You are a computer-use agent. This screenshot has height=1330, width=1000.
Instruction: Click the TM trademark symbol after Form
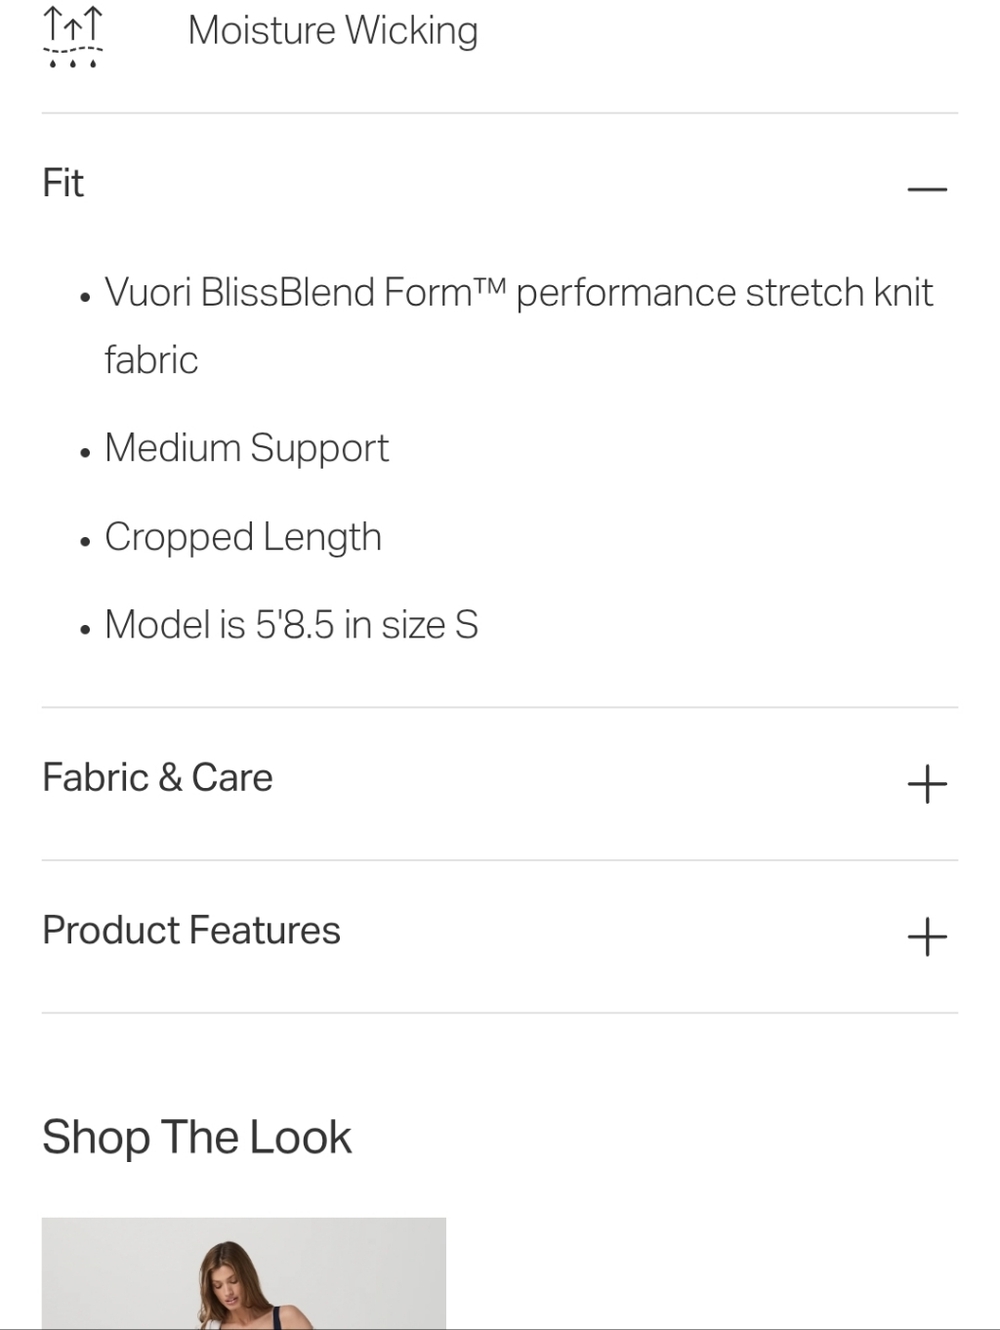[490, 287]
